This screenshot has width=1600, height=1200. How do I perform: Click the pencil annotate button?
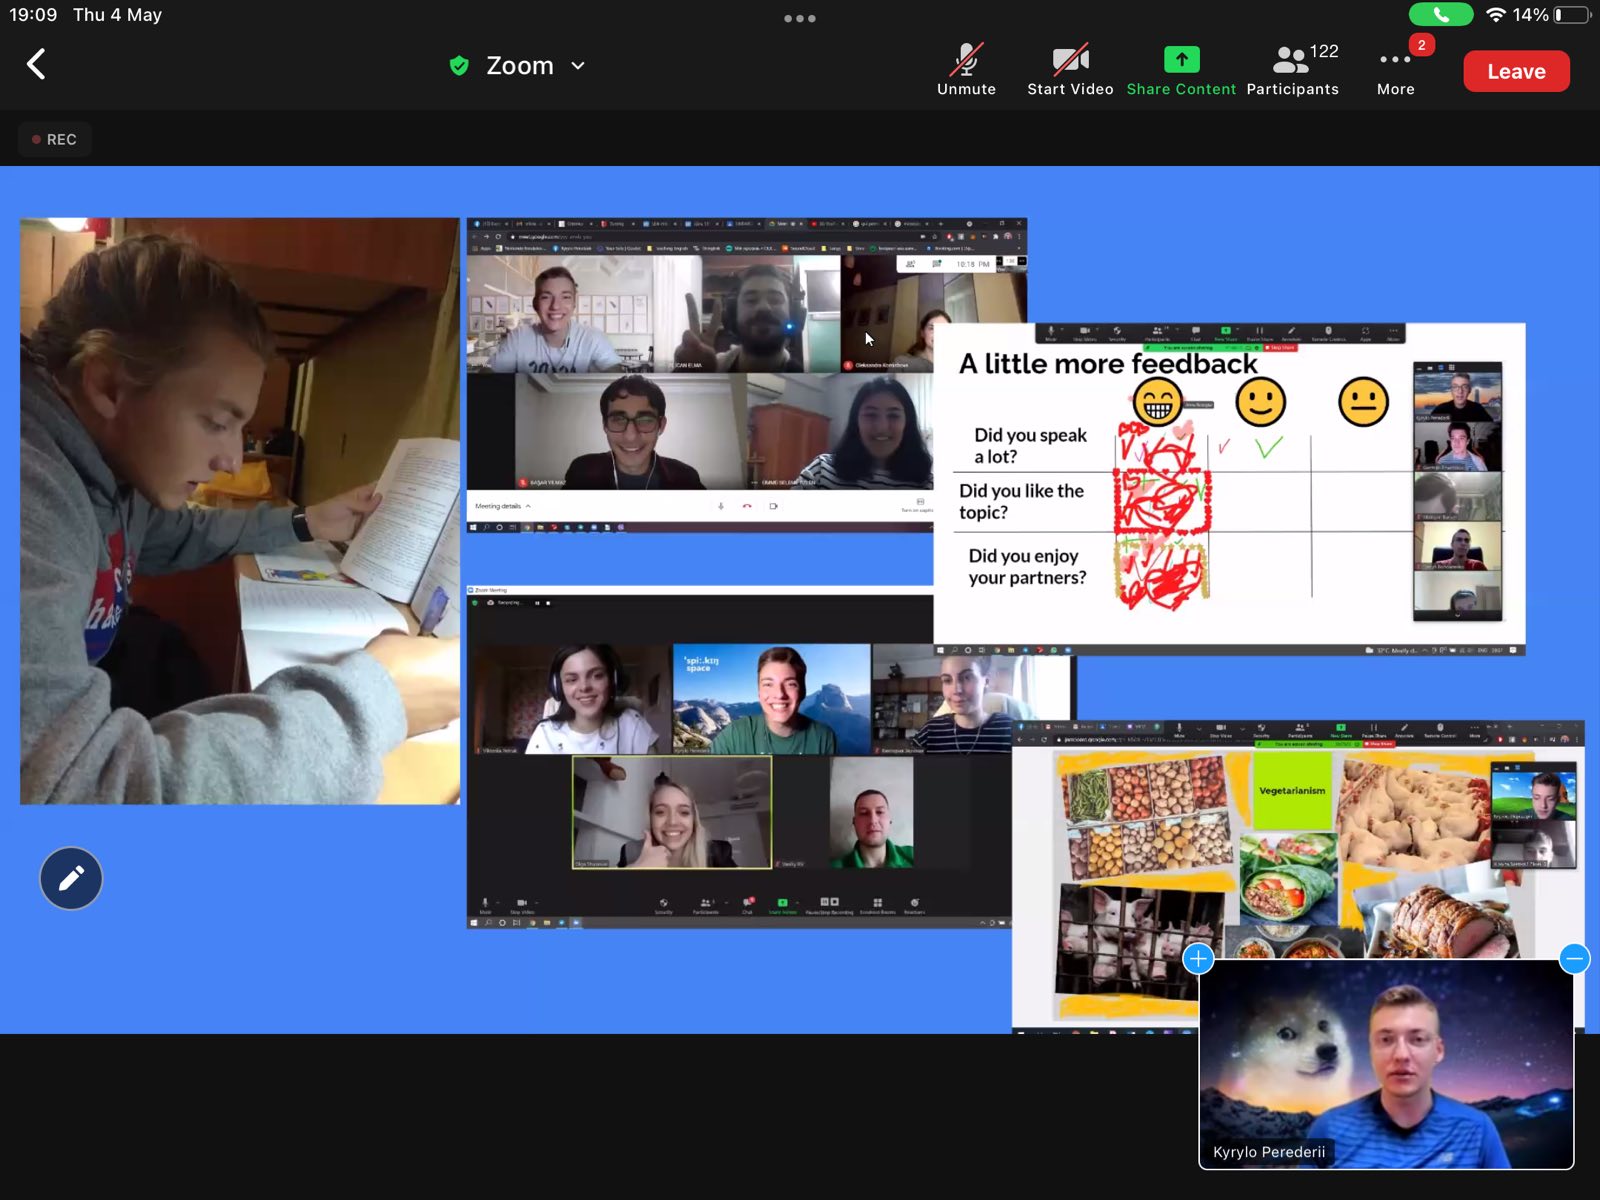click(71, 878)
